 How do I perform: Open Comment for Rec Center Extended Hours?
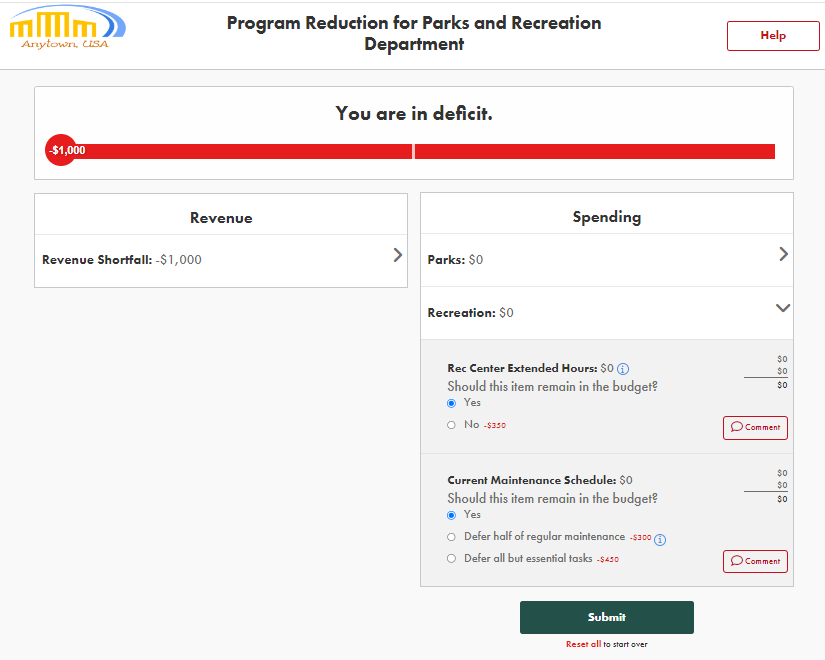pos(755,428)
